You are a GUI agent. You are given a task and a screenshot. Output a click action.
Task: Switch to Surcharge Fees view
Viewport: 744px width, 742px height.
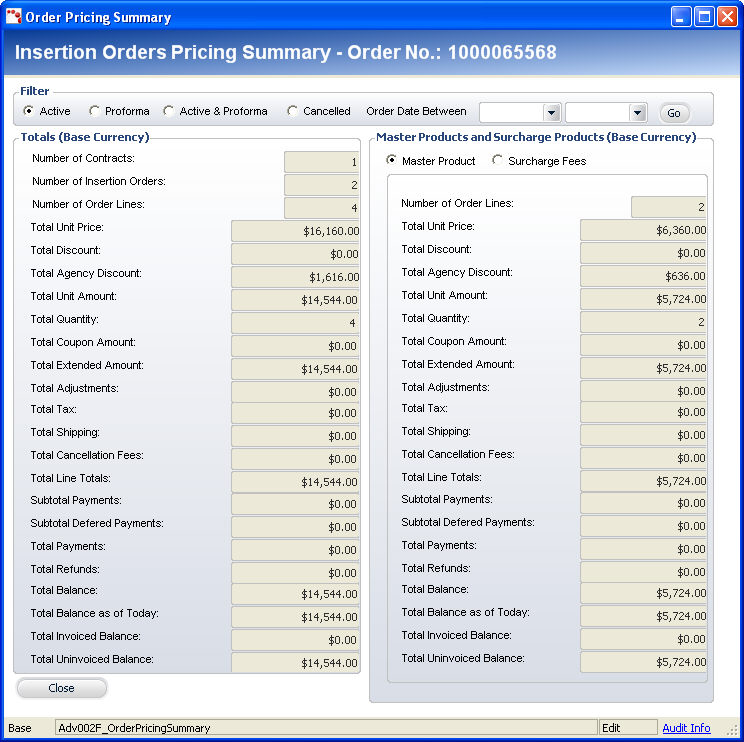(x=497, y=160)
